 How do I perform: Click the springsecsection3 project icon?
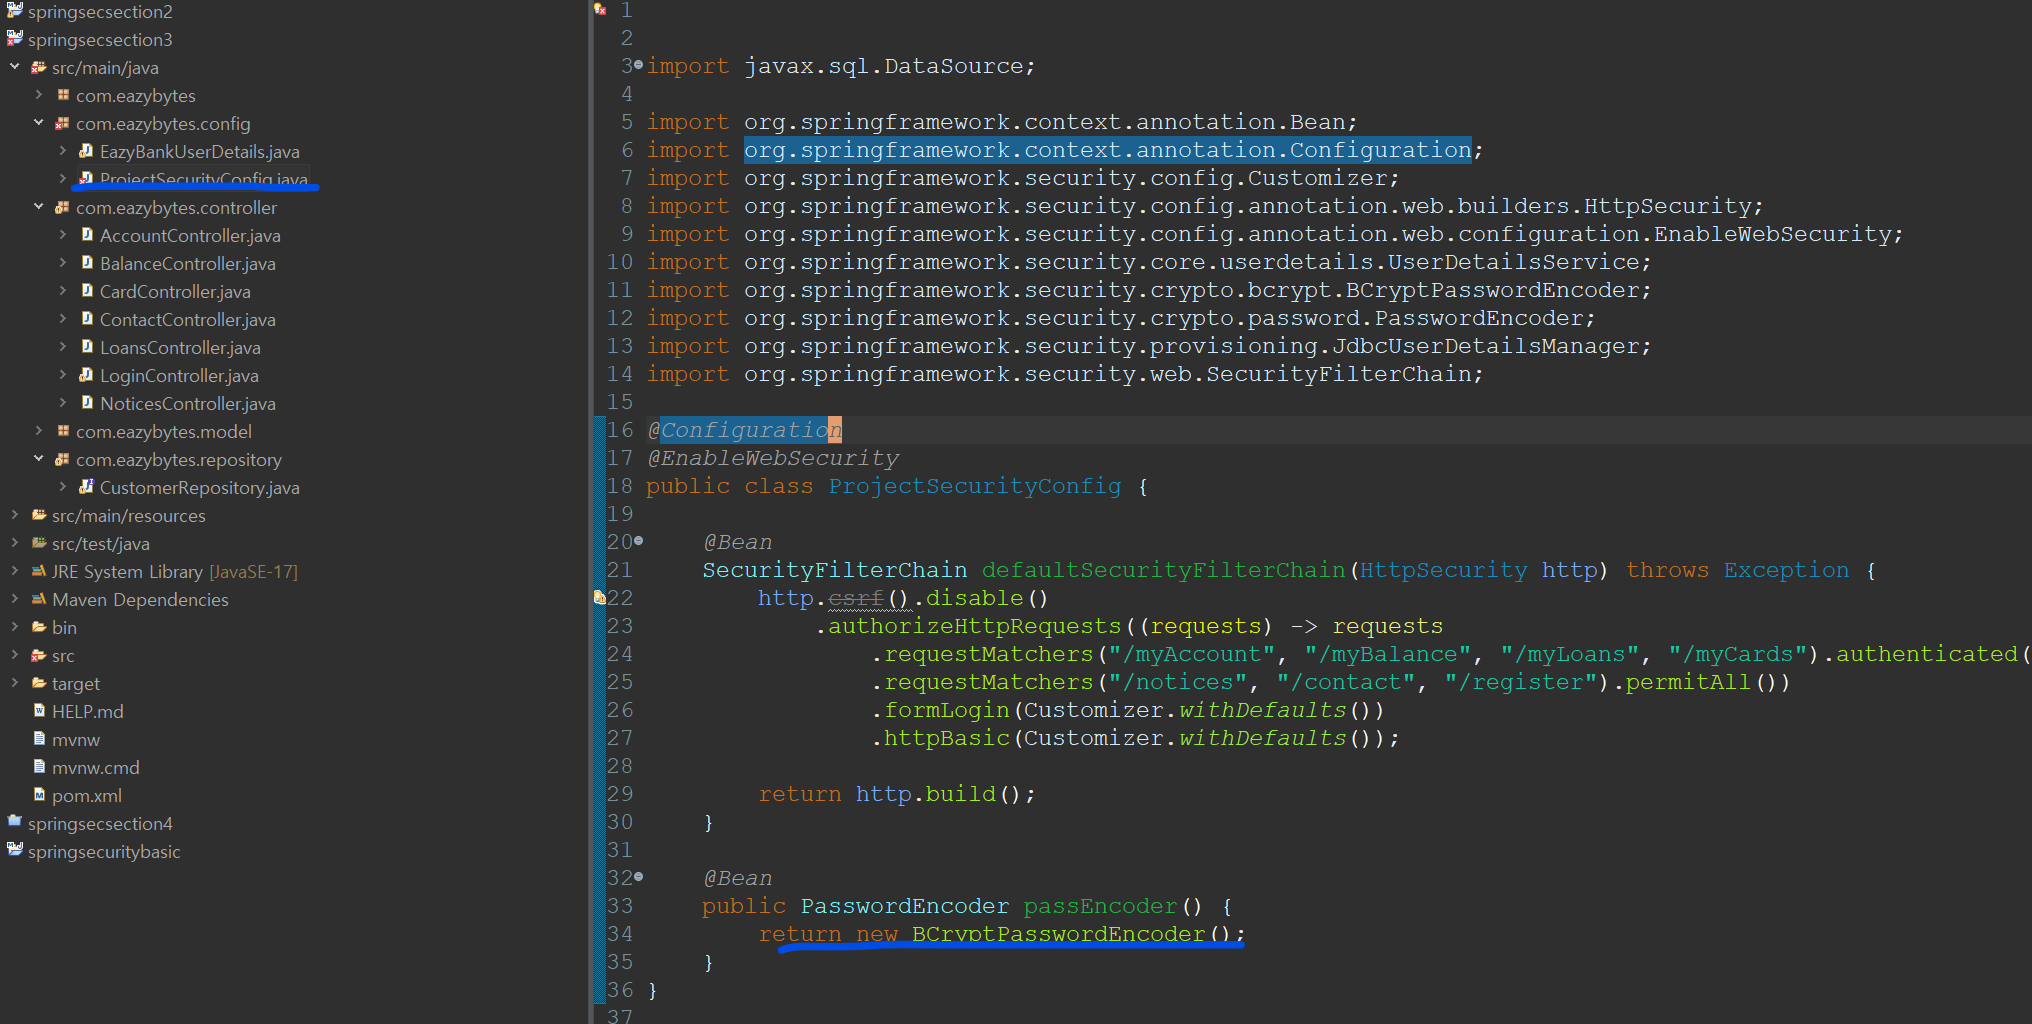tap(14, 39)
